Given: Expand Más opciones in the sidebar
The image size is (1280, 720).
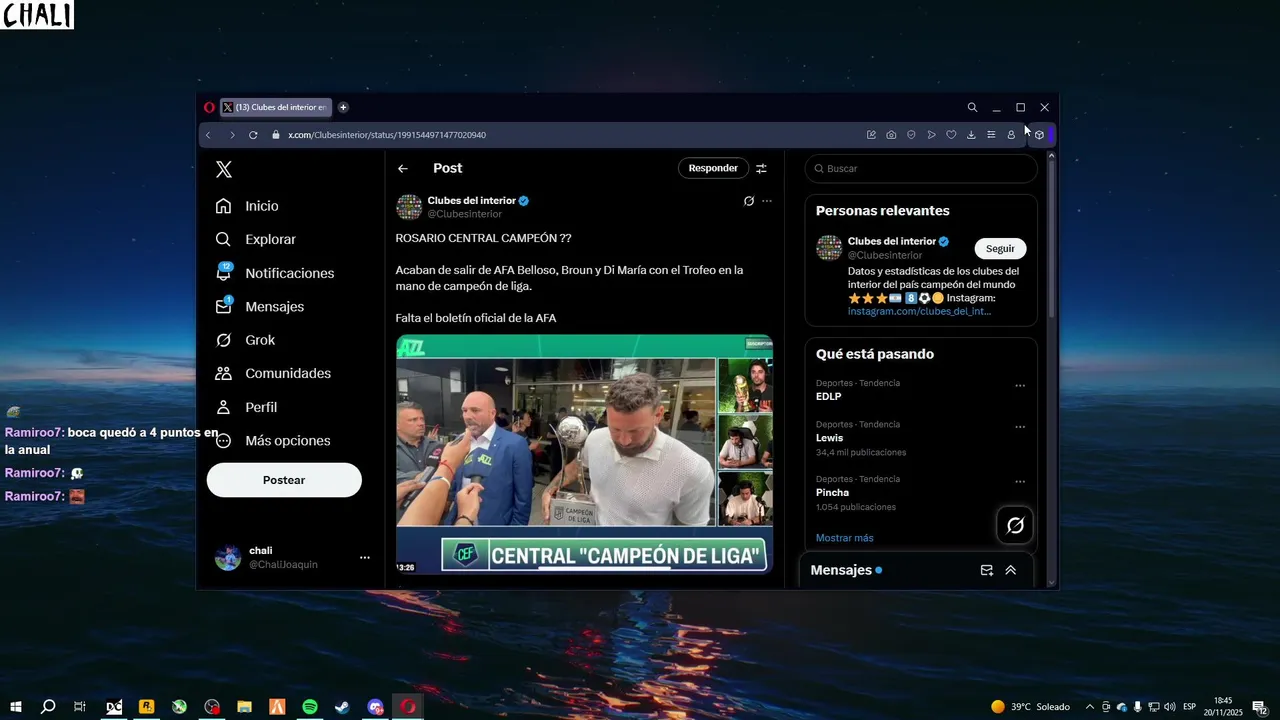Looking at the screenshot, I should point(272,441).
